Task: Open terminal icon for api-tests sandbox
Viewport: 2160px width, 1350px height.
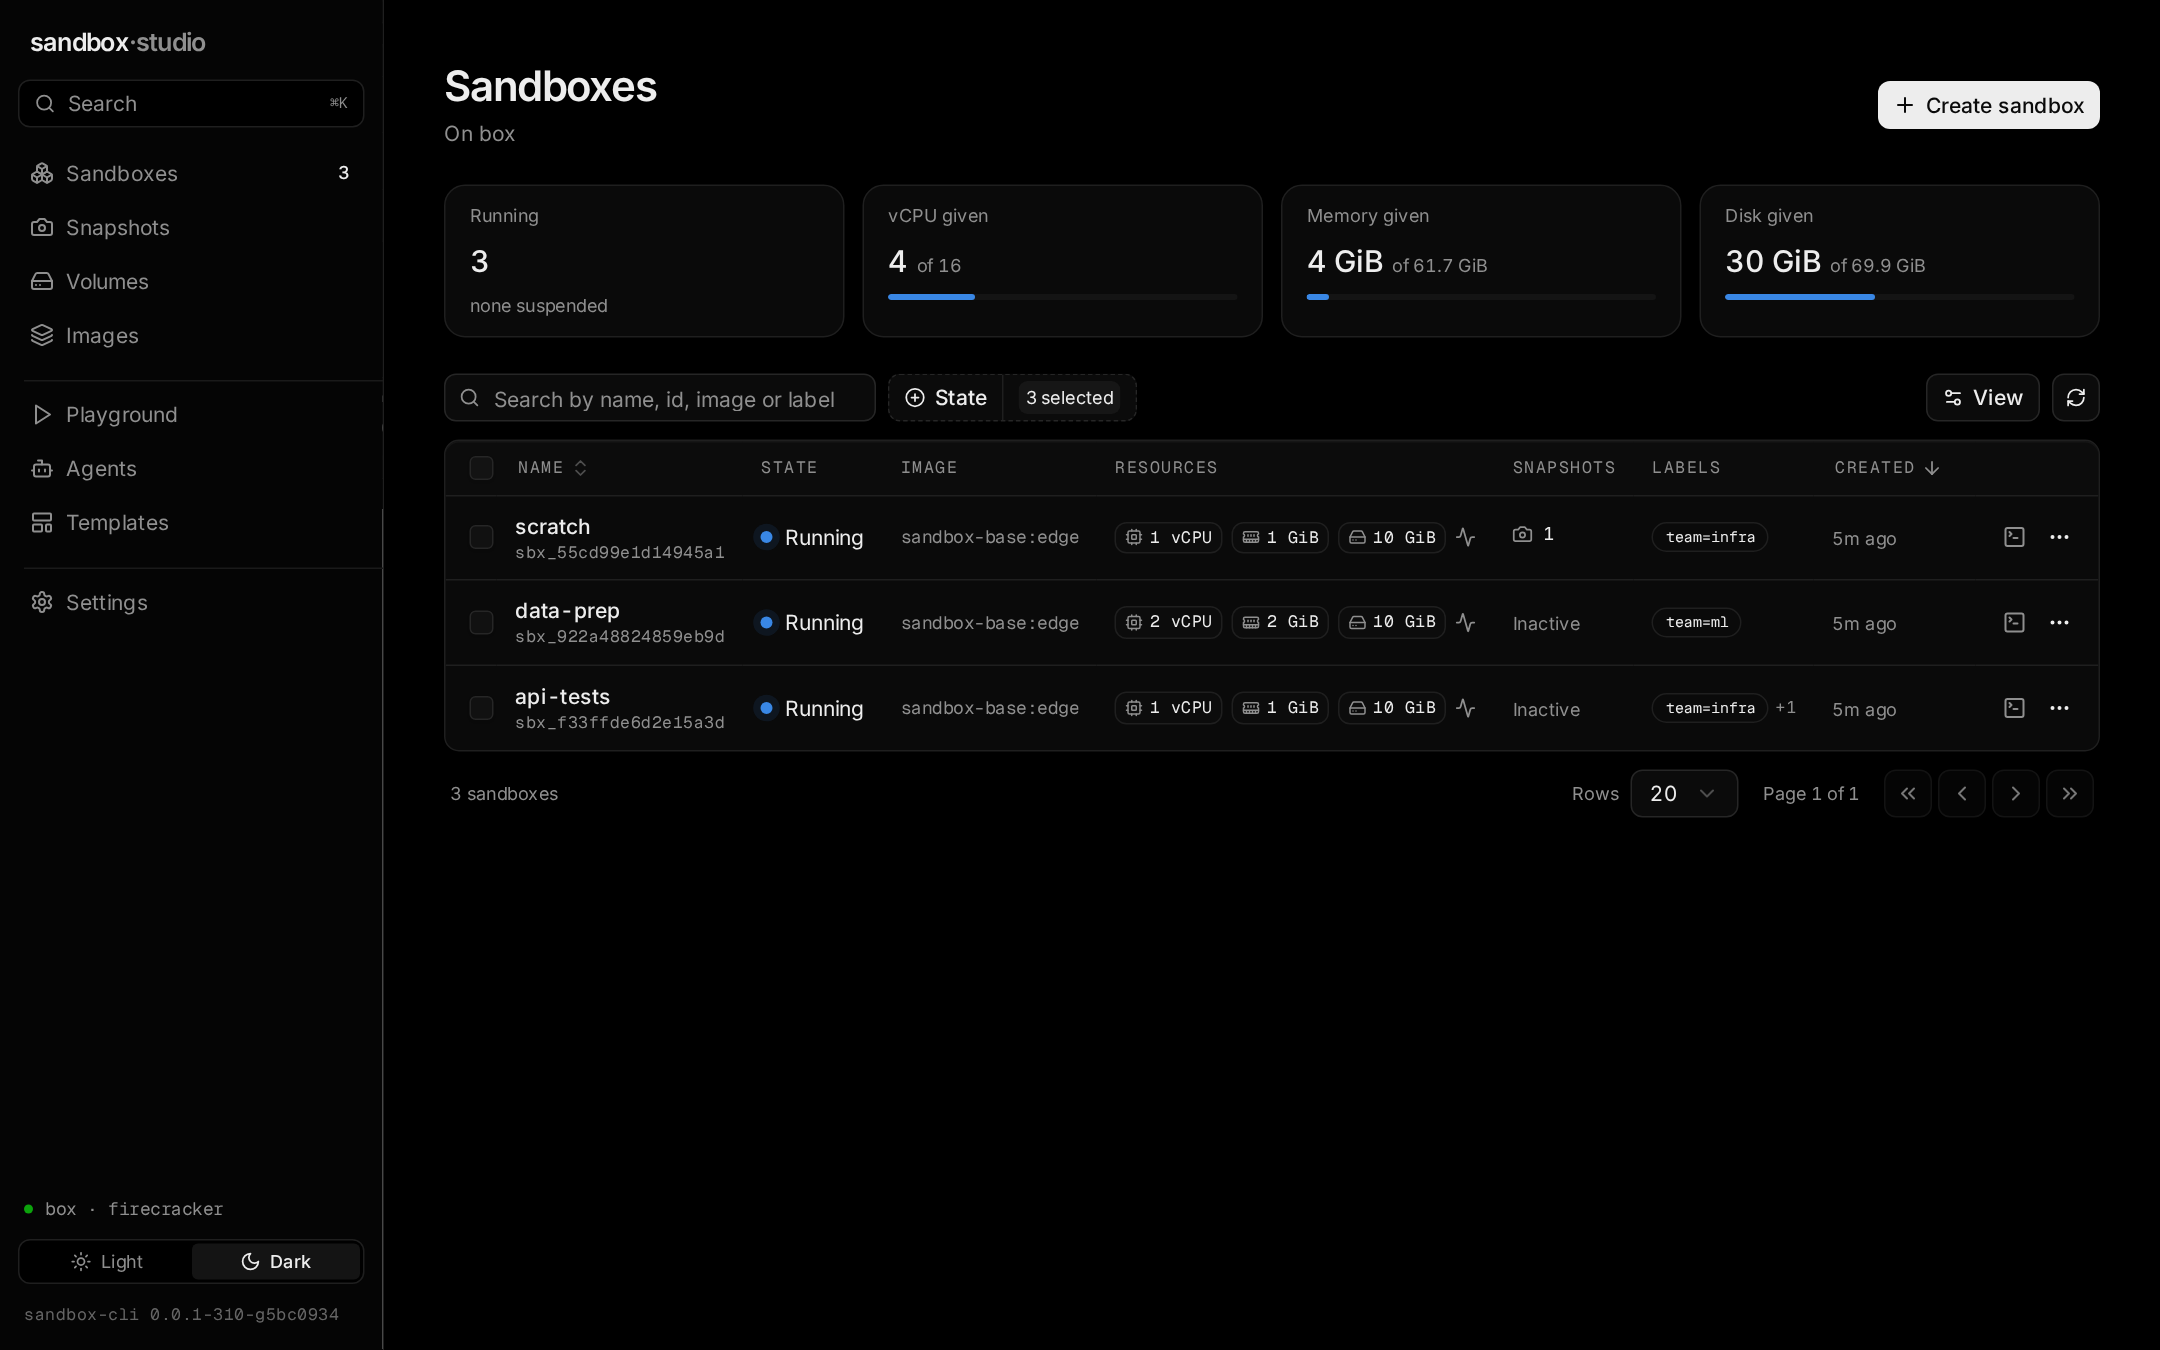Action: click(x=2014, y=708)
